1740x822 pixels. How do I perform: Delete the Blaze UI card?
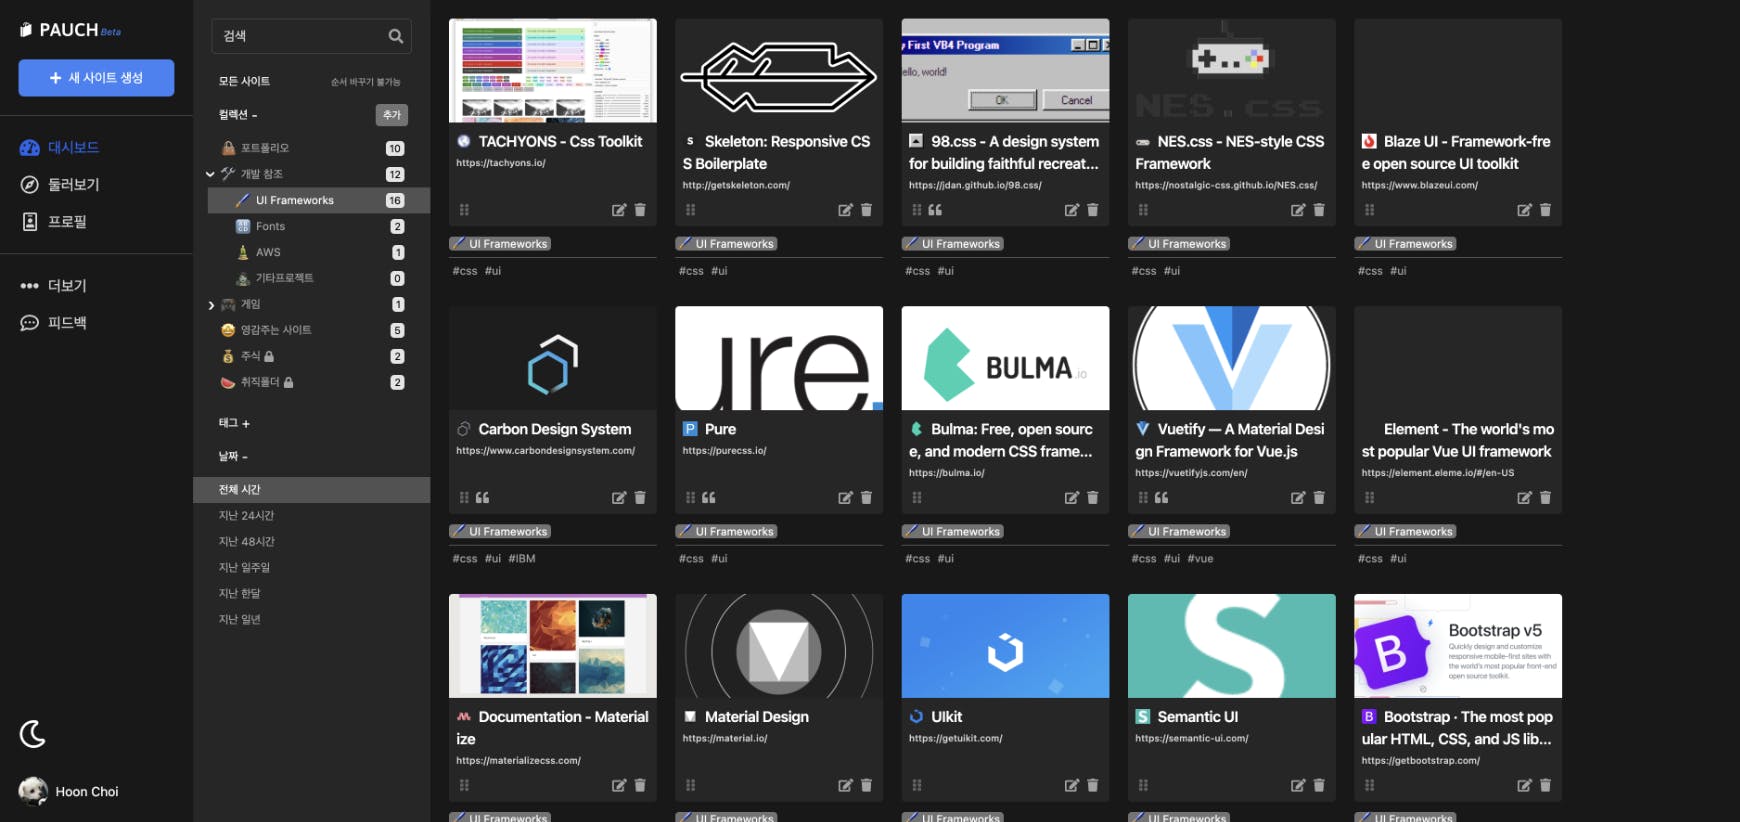point(1545,210)
